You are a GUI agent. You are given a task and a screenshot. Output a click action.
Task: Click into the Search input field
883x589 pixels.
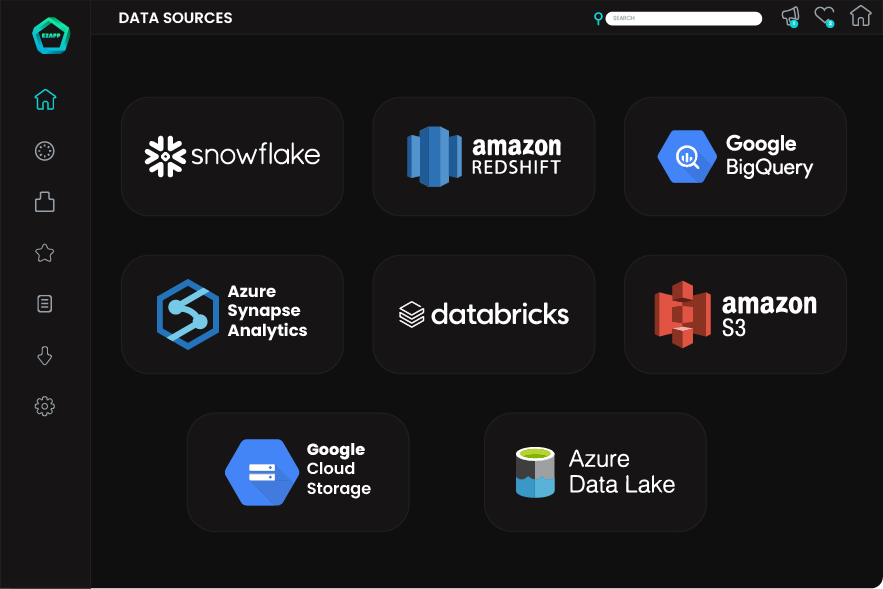pos(684,18)
